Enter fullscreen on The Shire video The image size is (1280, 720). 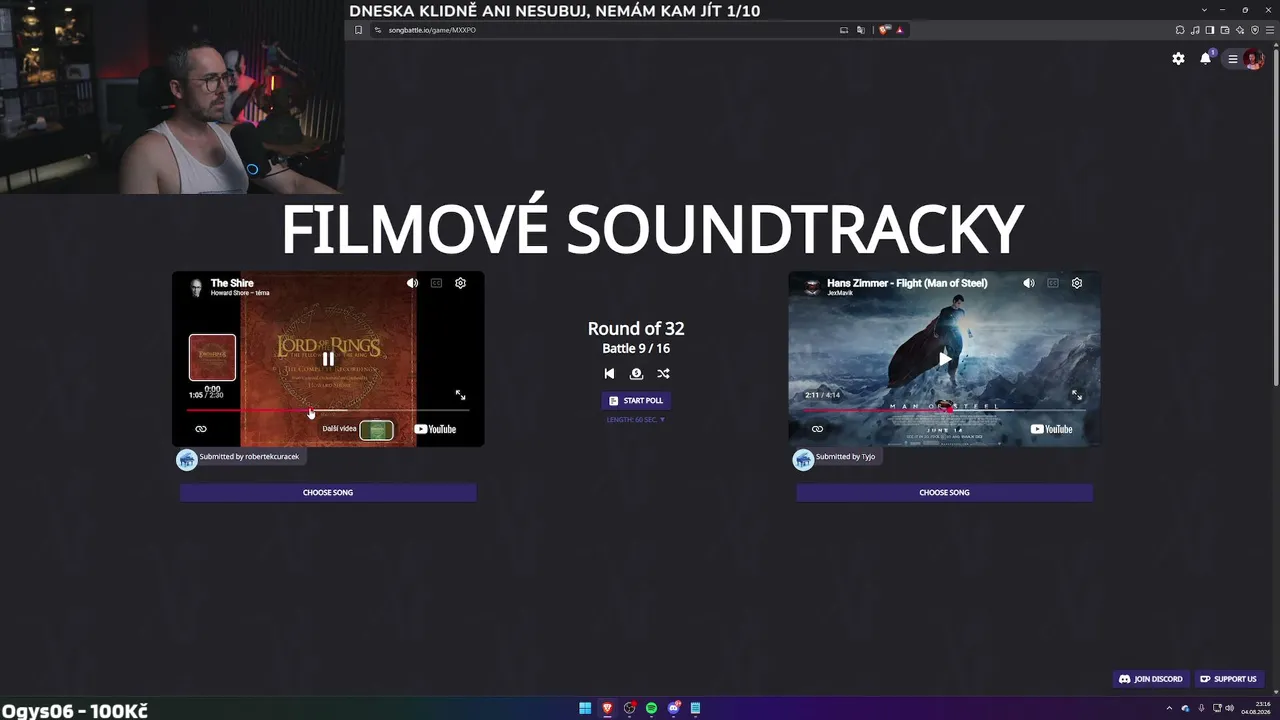[460, 395]
